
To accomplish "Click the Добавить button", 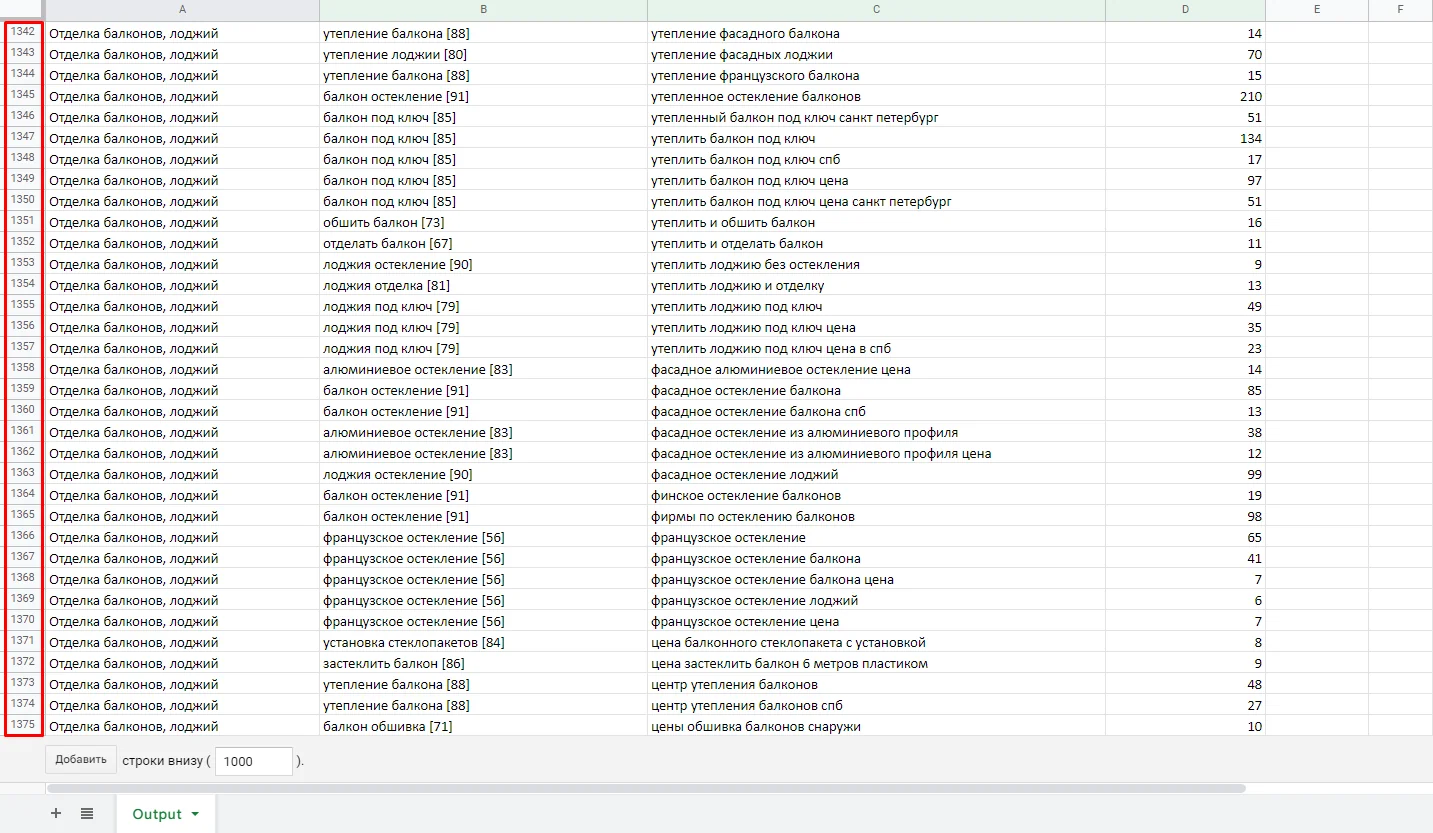I will pos(81,759).
